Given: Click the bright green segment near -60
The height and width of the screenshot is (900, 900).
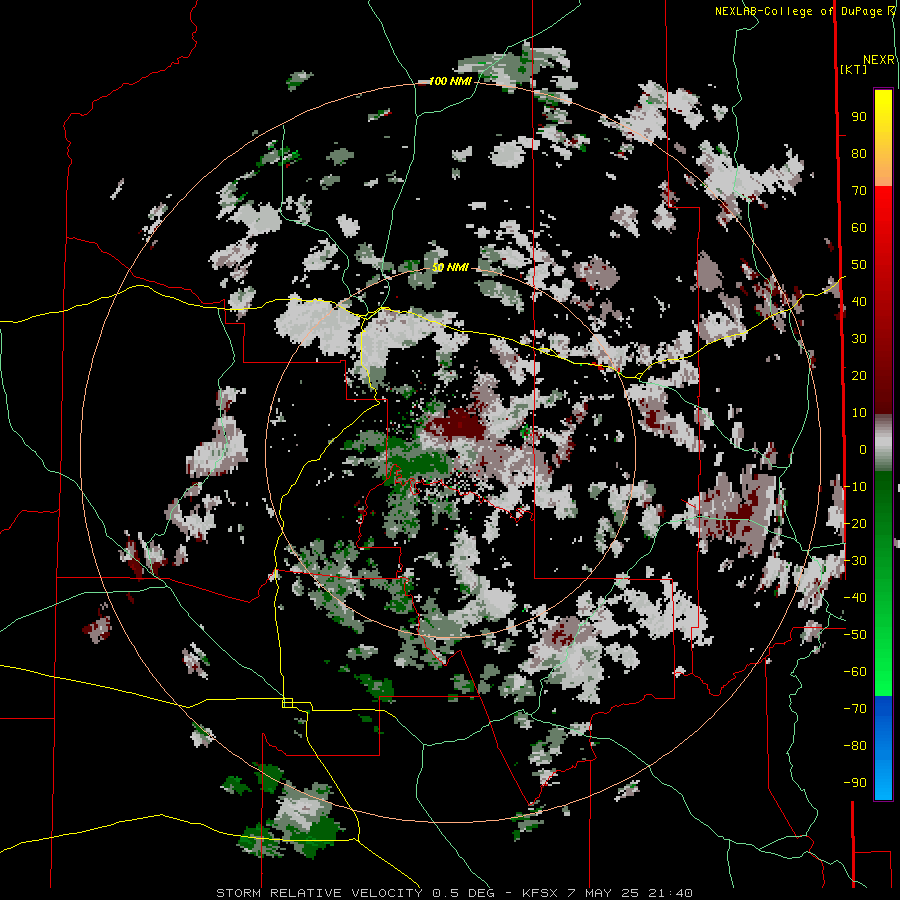Looking at the screenshot, I should [883, 672].
